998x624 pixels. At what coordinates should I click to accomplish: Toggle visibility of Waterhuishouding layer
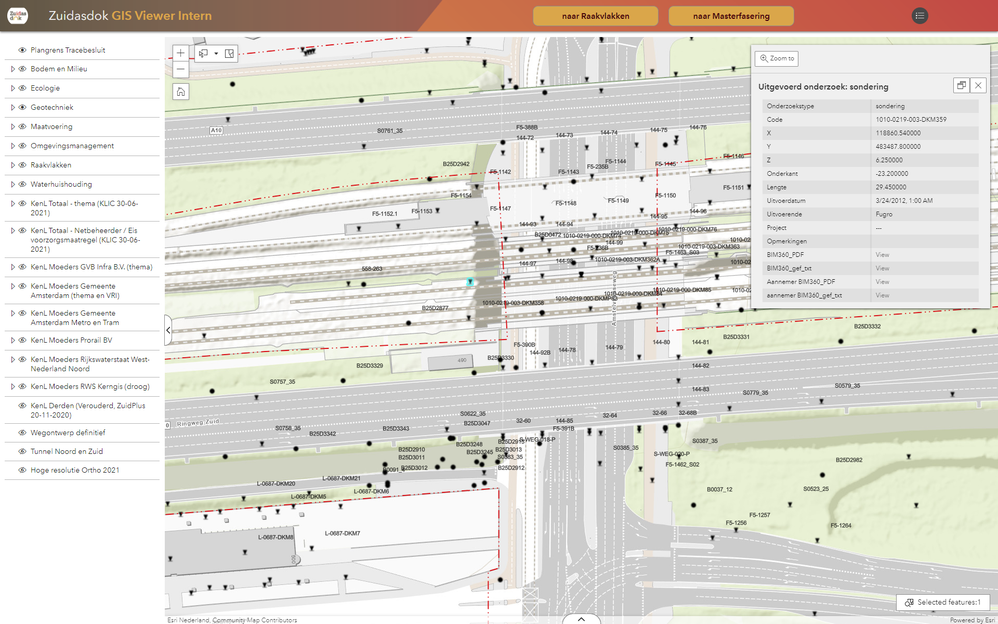tap(22, 184)
